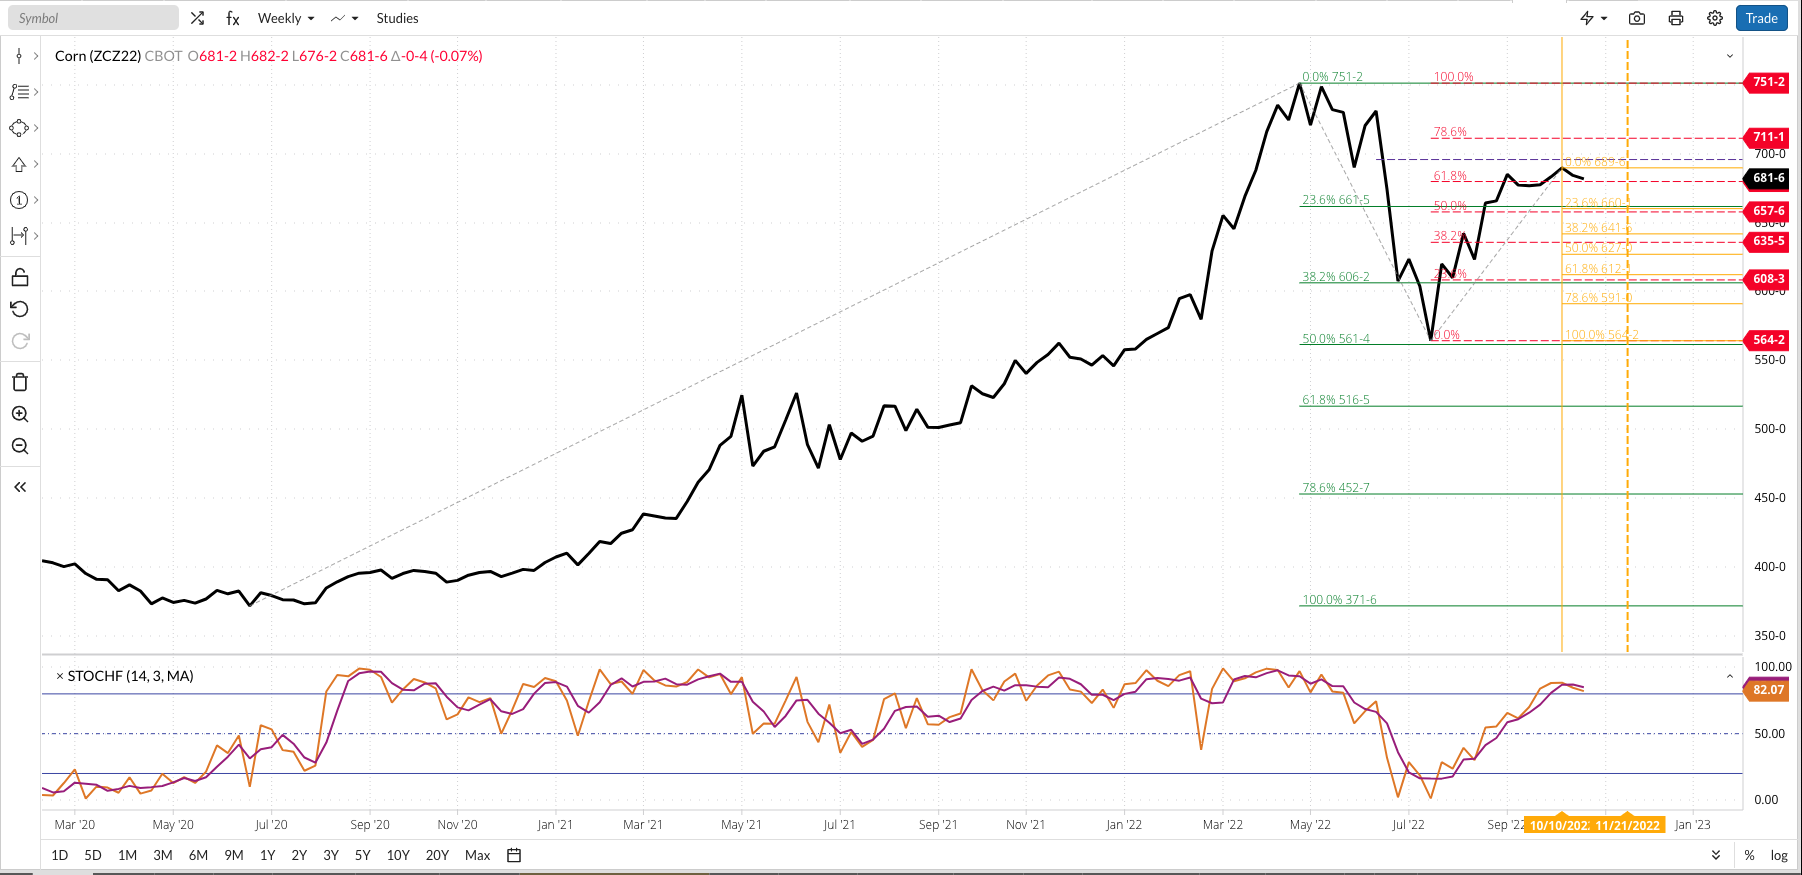Expand options beside the numbered circle tool
The width and height of the screenshot is (1802, 875).
pos(36,200)
